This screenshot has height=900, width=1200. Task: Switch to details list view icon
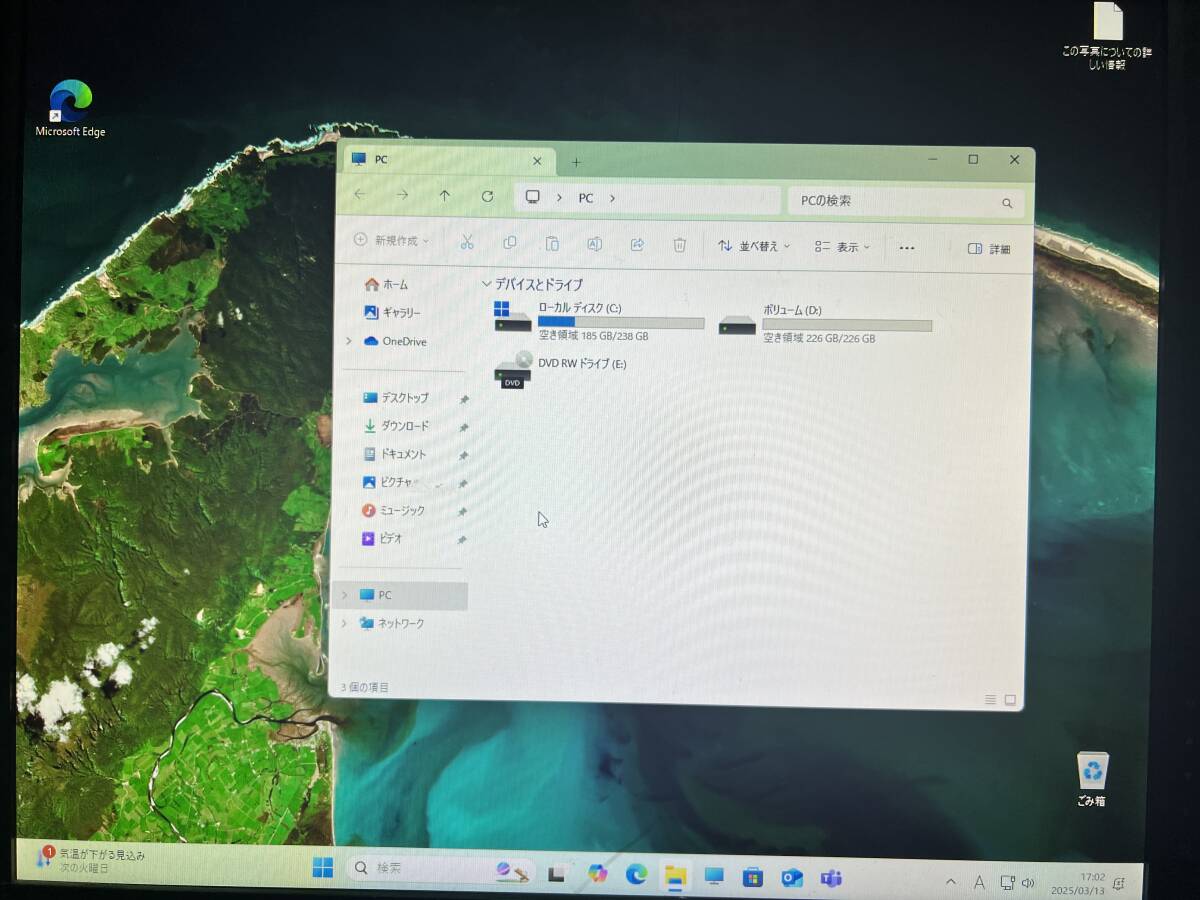point(990,699)
